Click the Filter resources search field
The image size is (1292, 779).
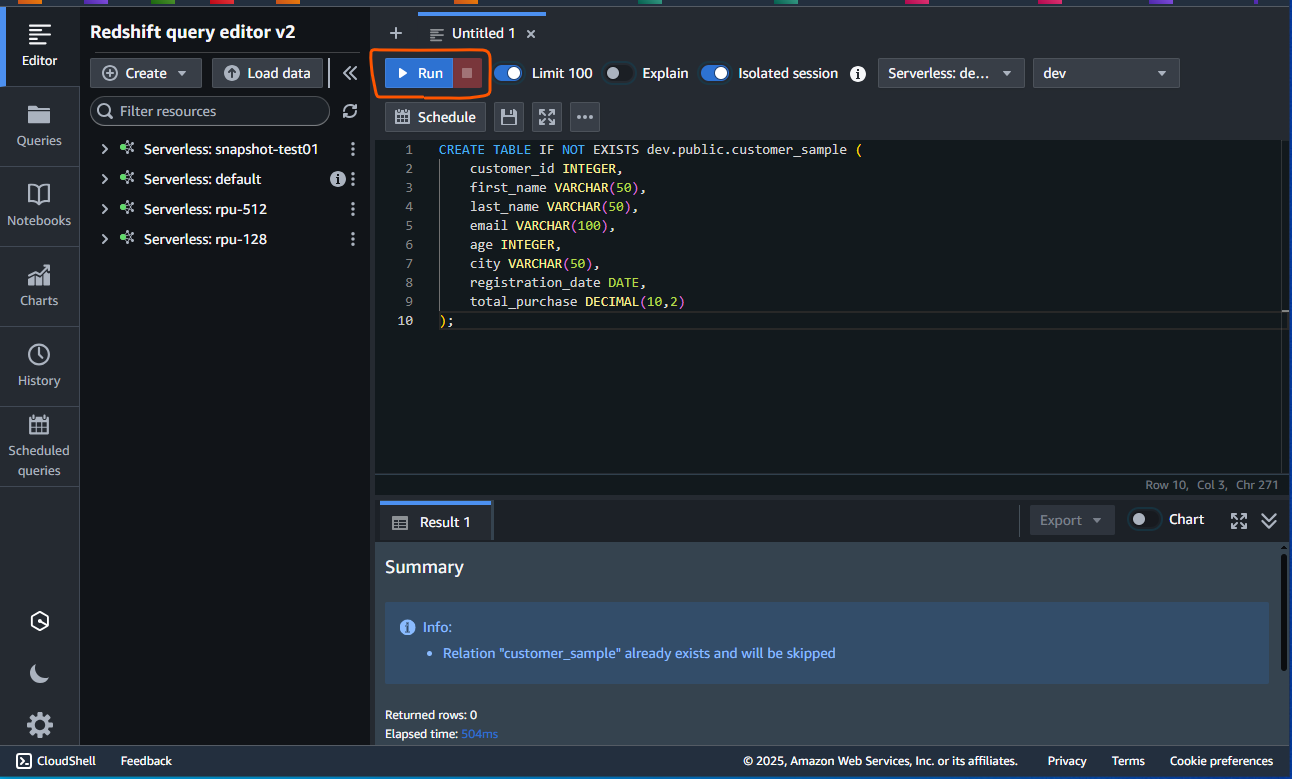click(210, 111)
